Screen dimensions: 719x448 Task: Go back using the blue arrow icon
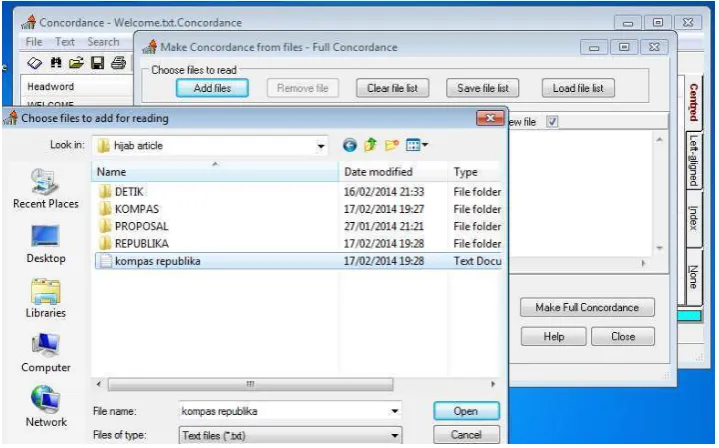(349, 145)
